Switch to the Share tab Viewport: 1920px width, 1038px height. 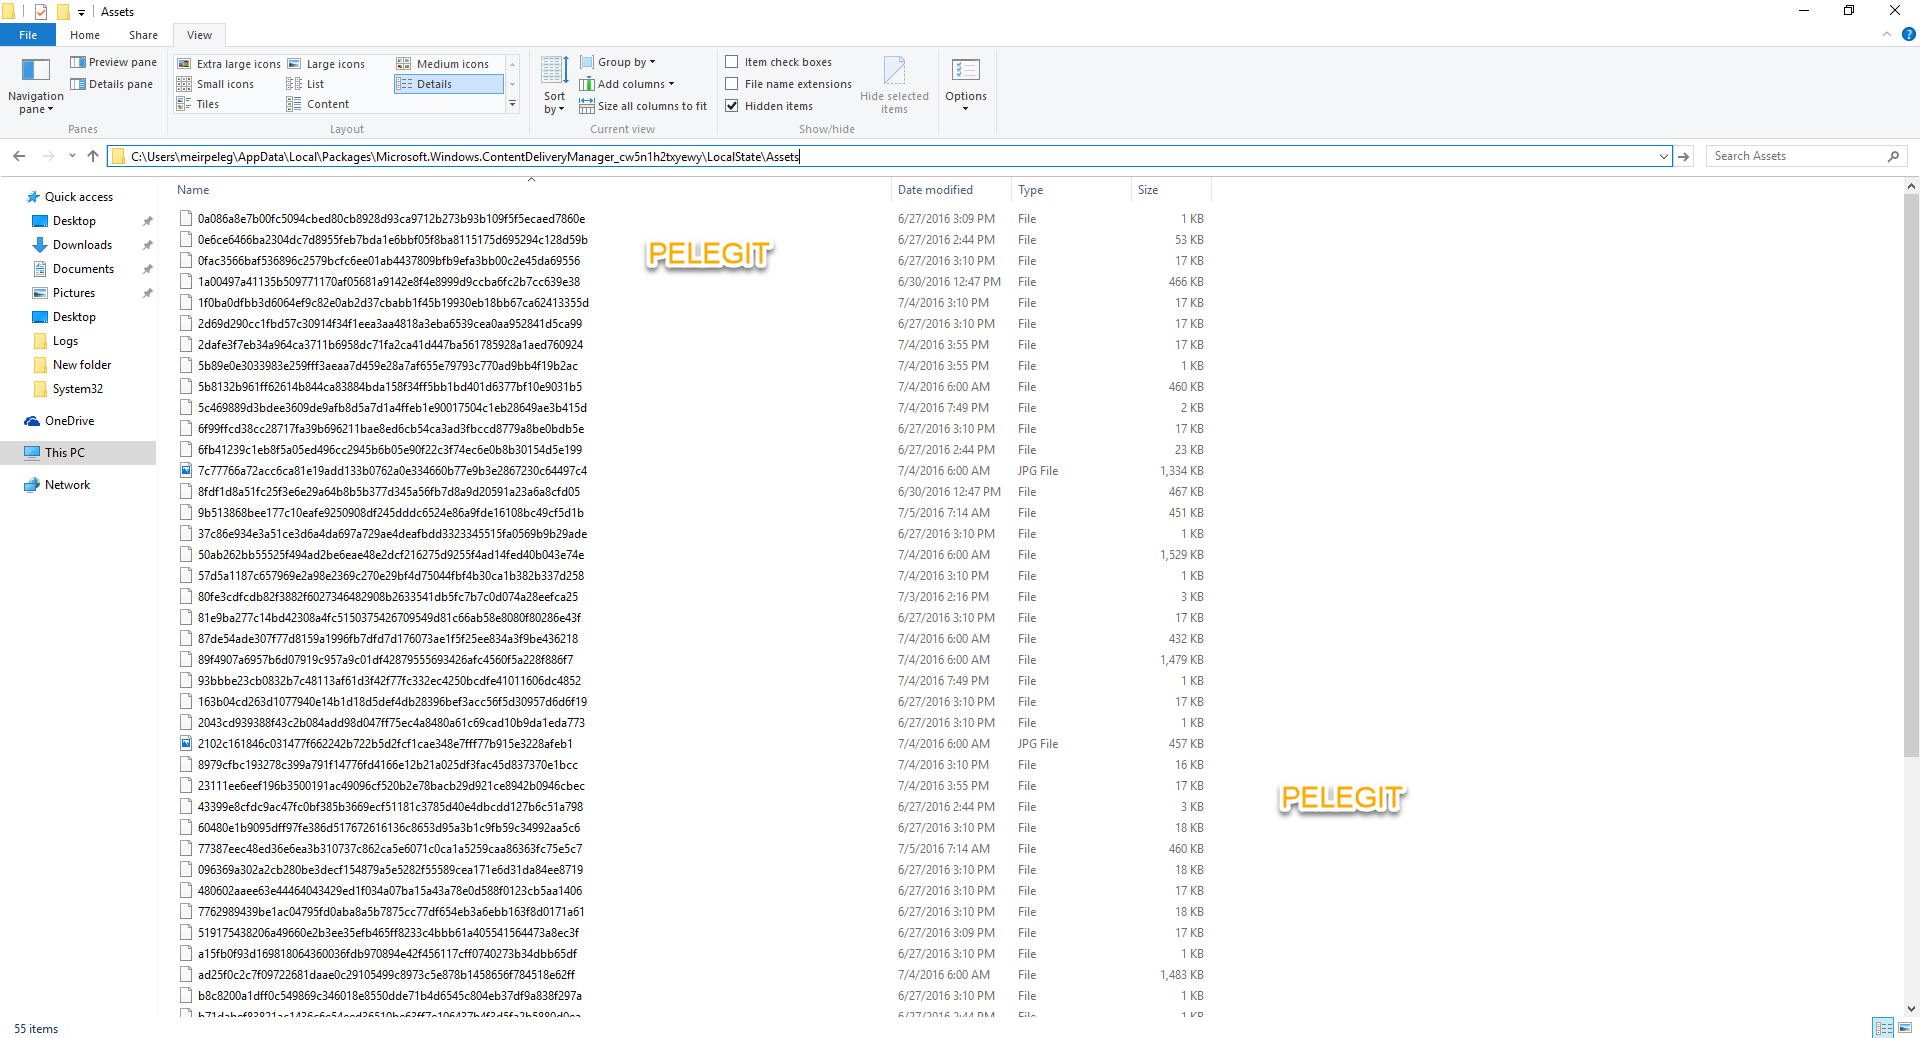tap(143, 35)
